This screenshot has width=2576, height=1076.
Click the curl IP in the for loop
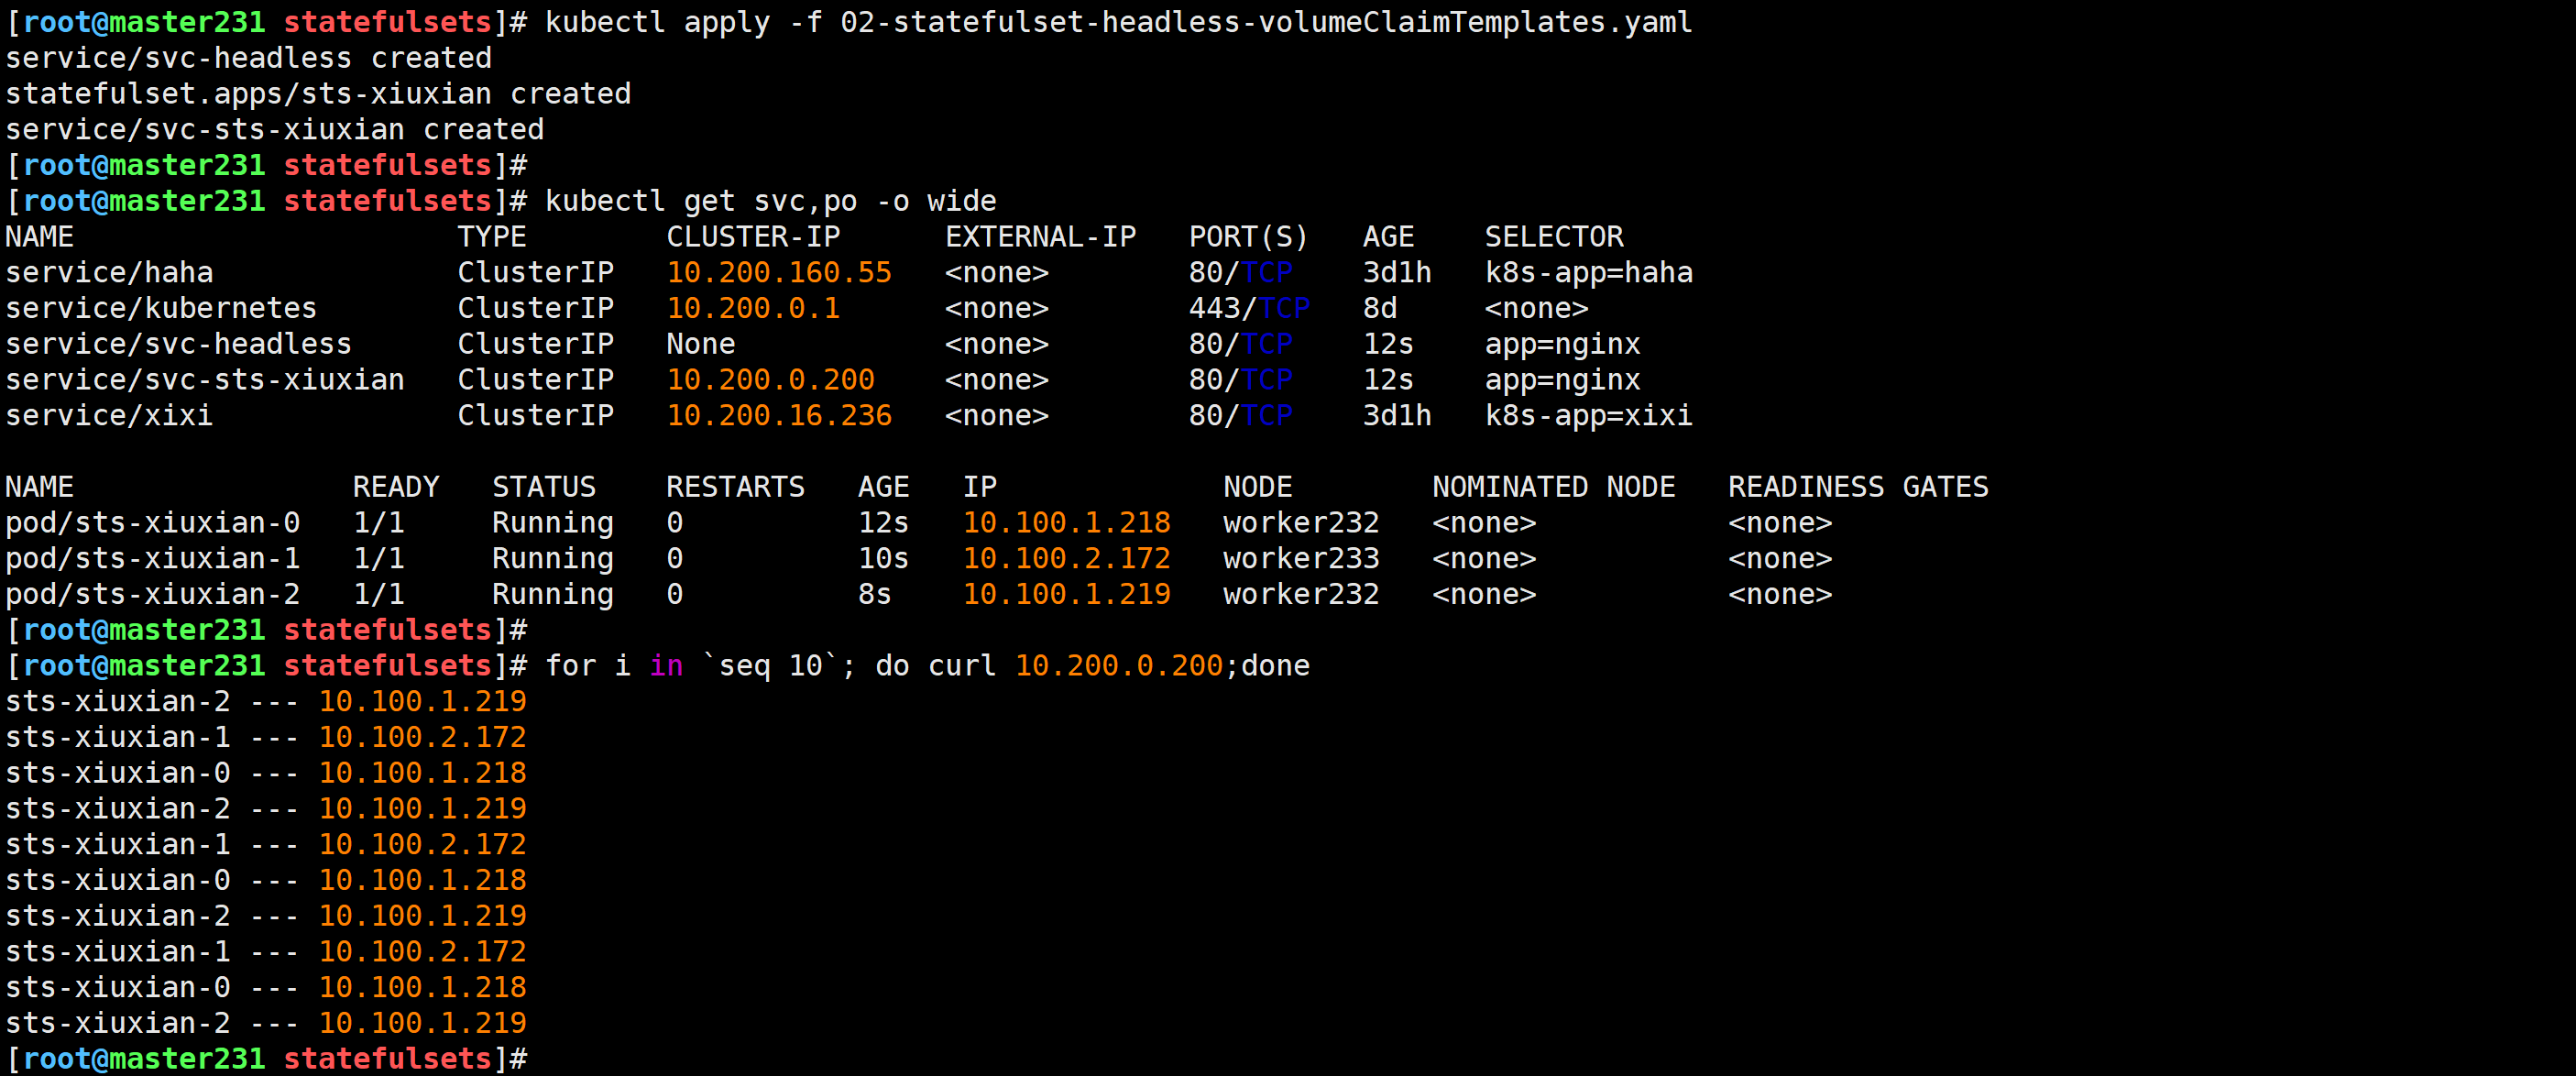pyautogui.click(x=1118, y=666)
